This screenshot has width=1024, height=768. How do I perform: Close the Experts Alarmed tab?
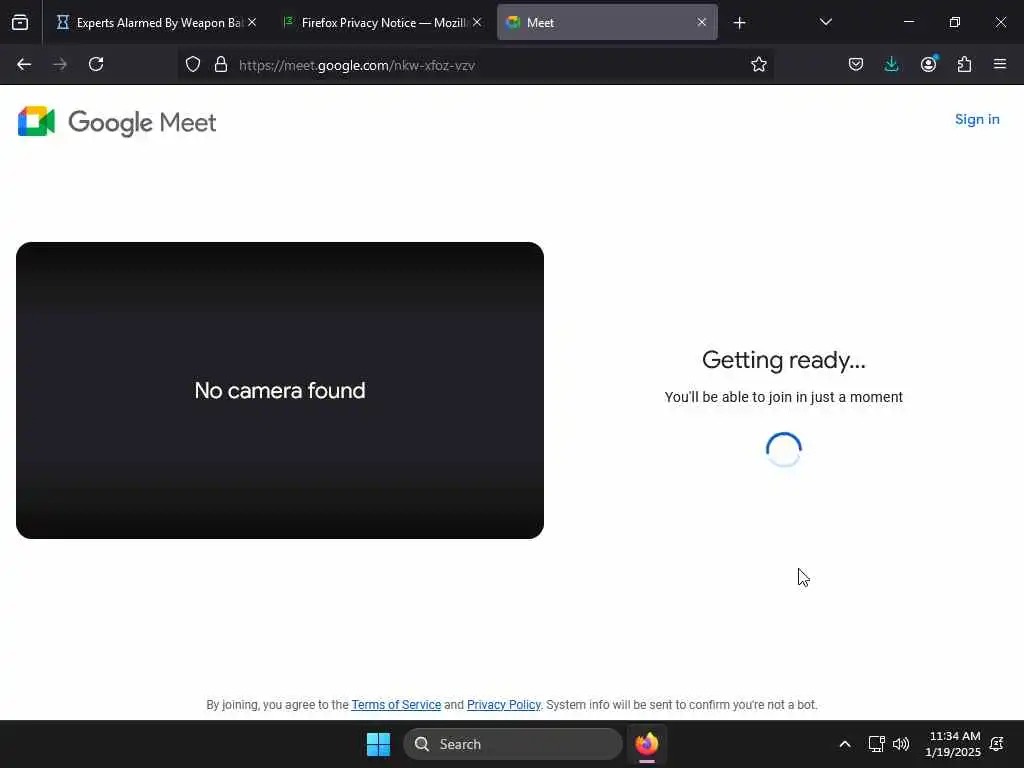coord(252,22)
